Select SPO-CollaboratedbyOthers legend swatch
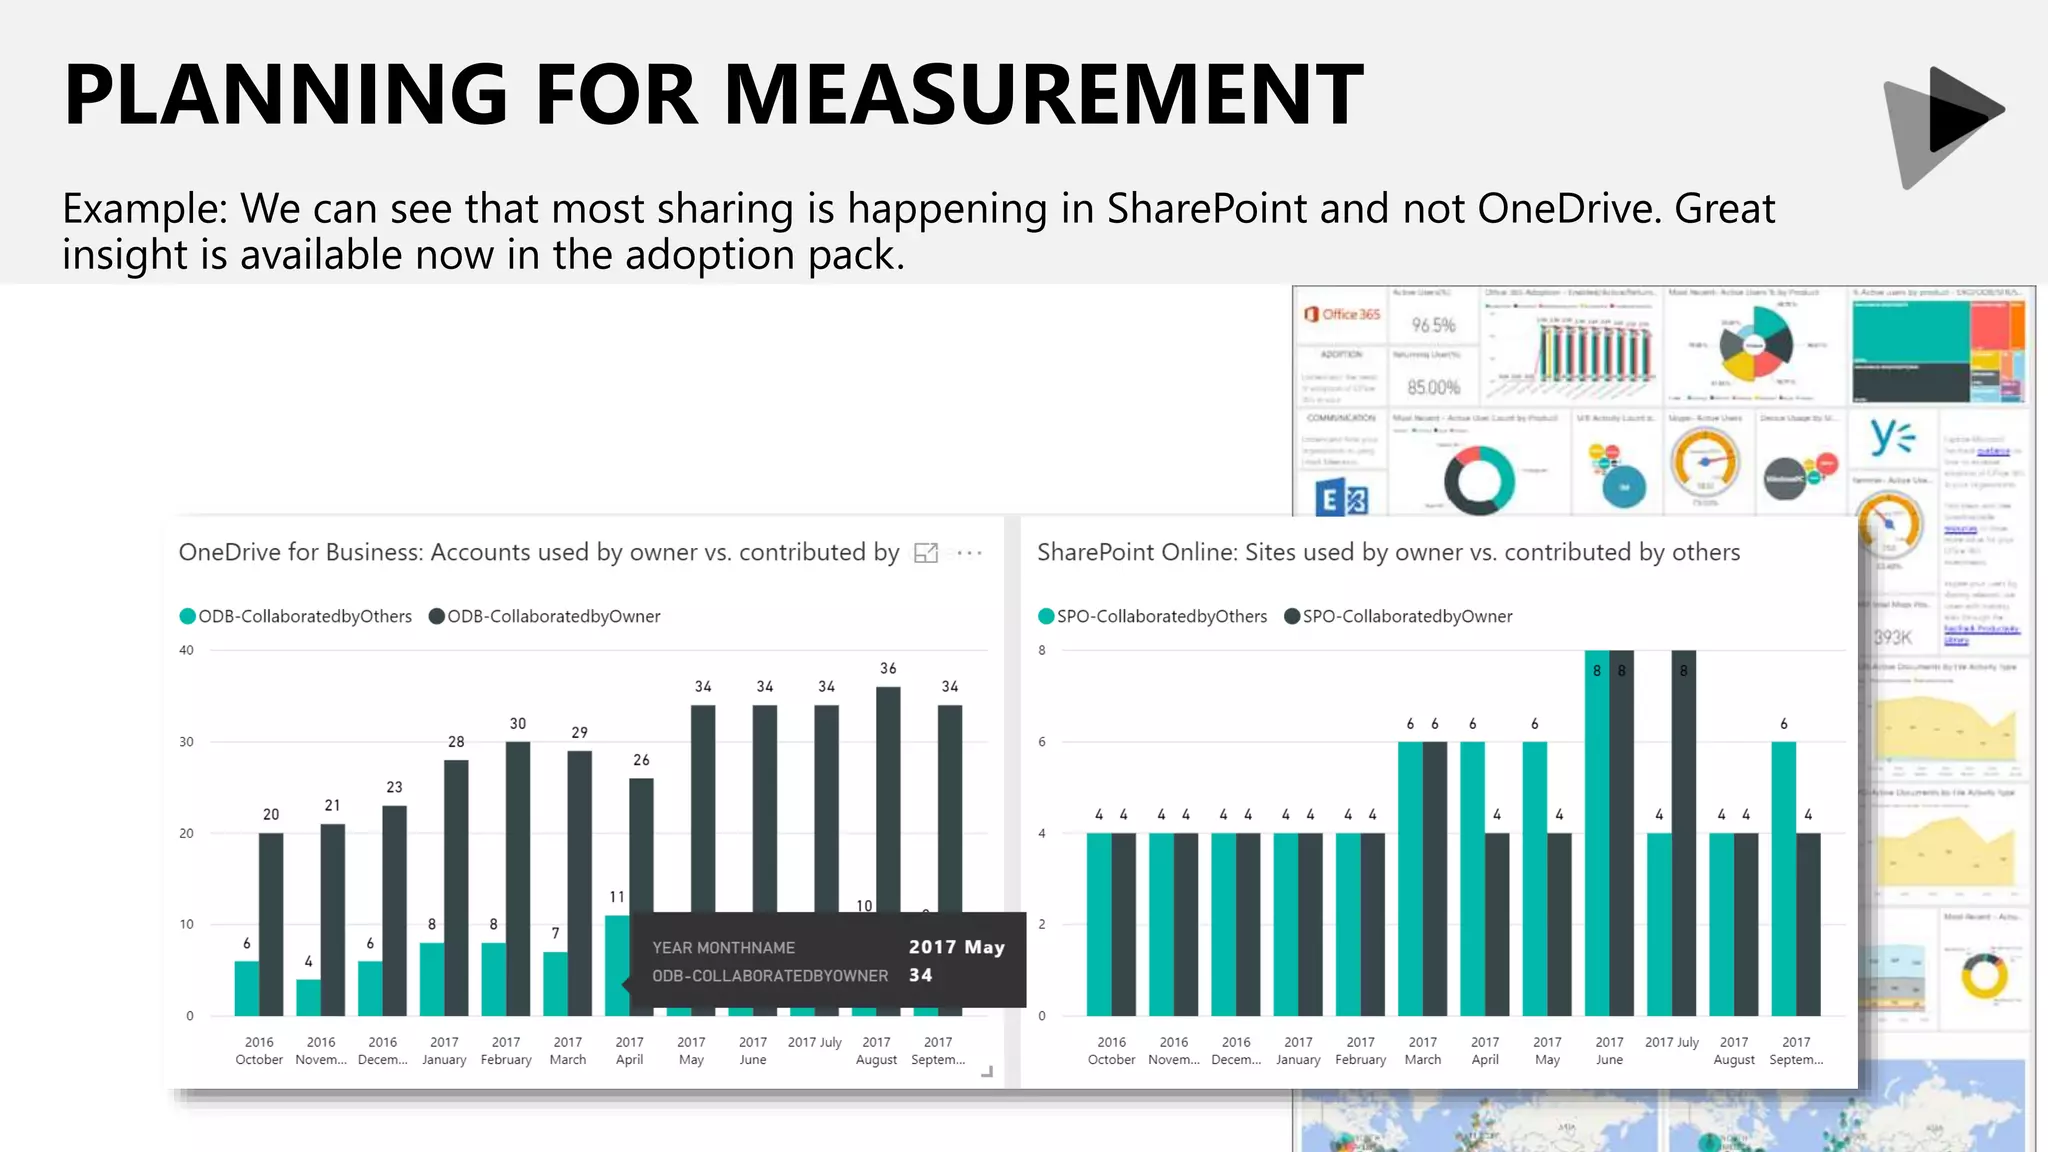The width and height of the screenshot is (2048, 1152). click(x=1046, y=616)
